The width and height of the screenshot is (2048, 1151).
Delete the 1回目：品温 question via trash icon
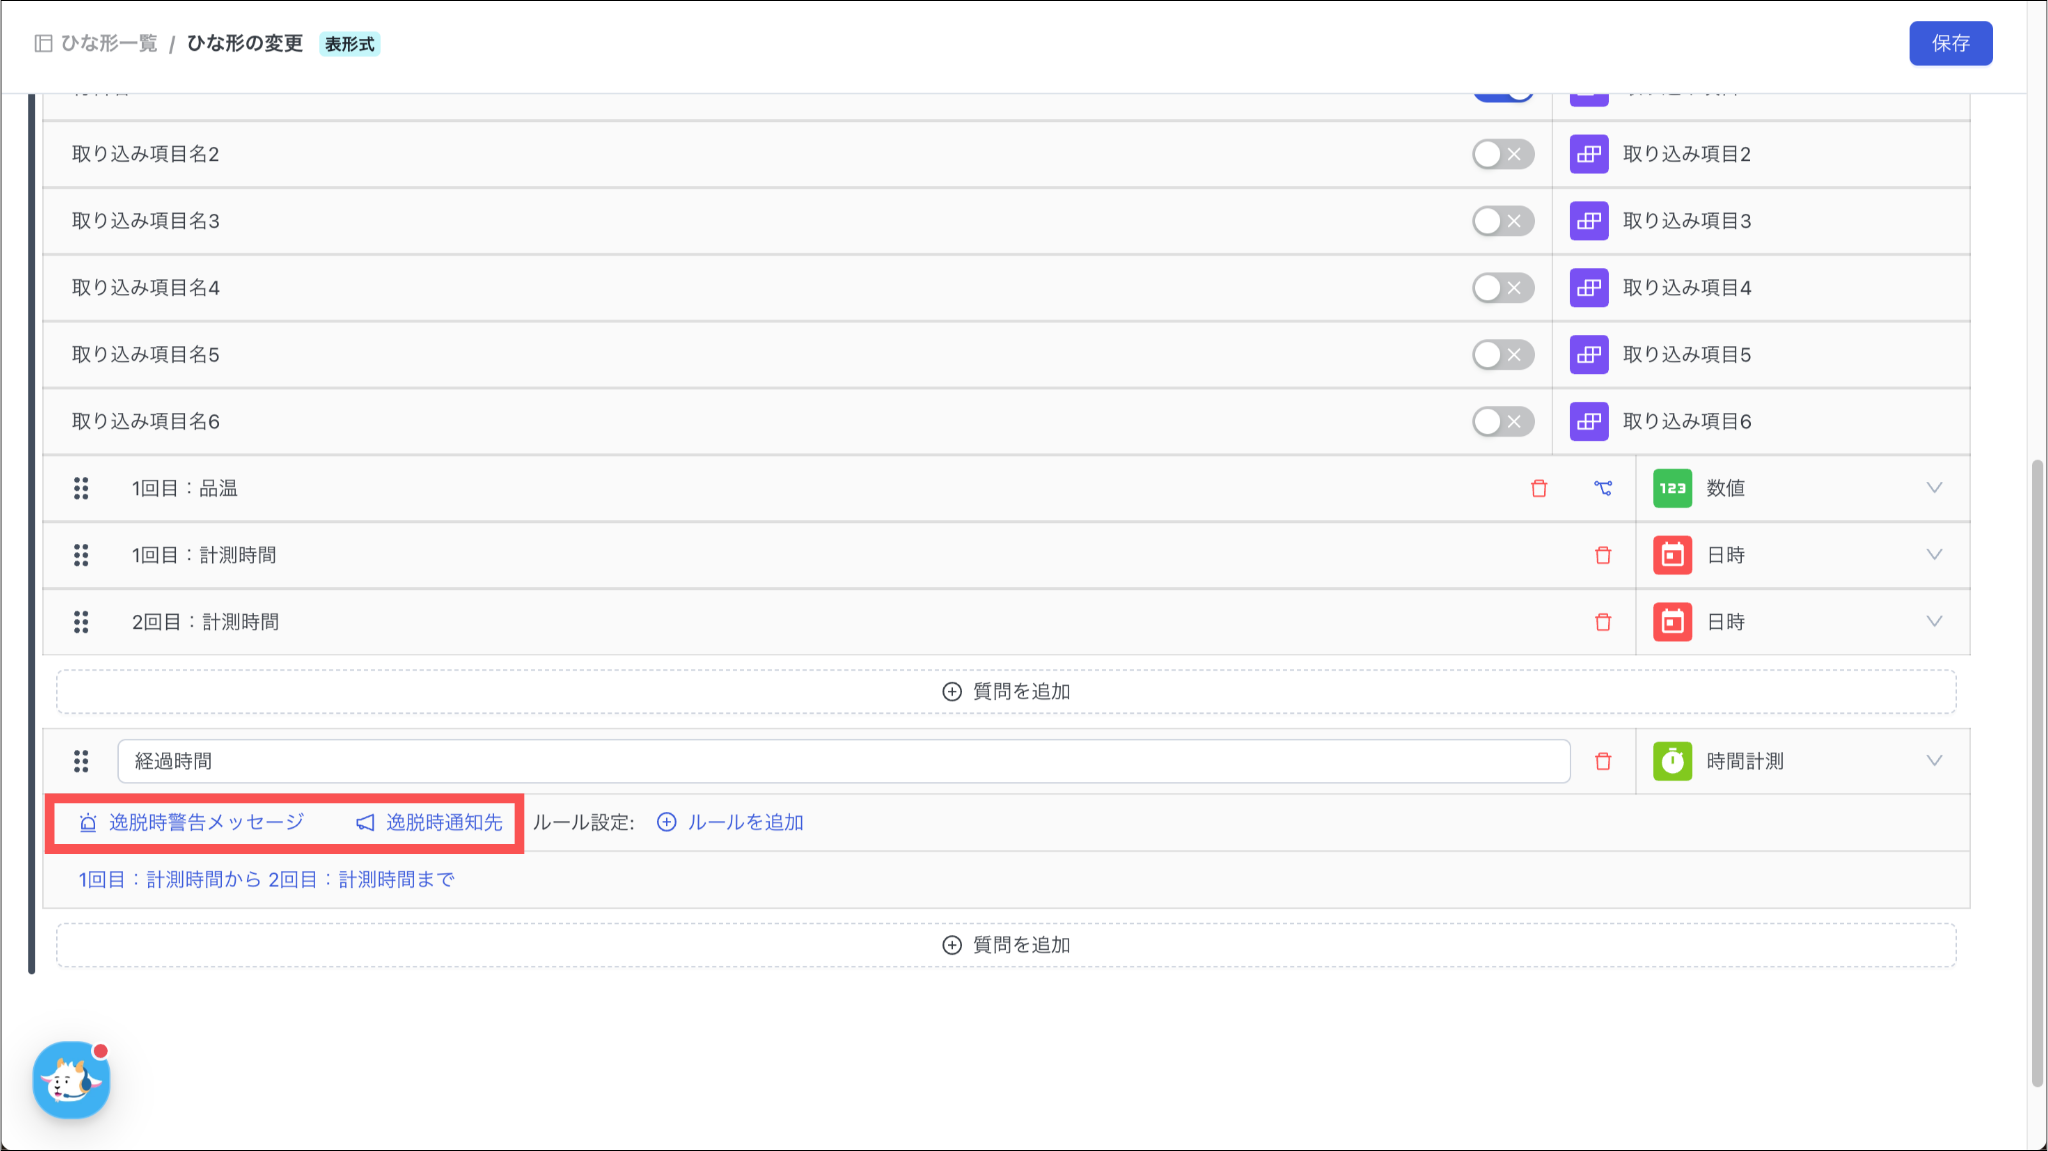[x=1539, y=488]
